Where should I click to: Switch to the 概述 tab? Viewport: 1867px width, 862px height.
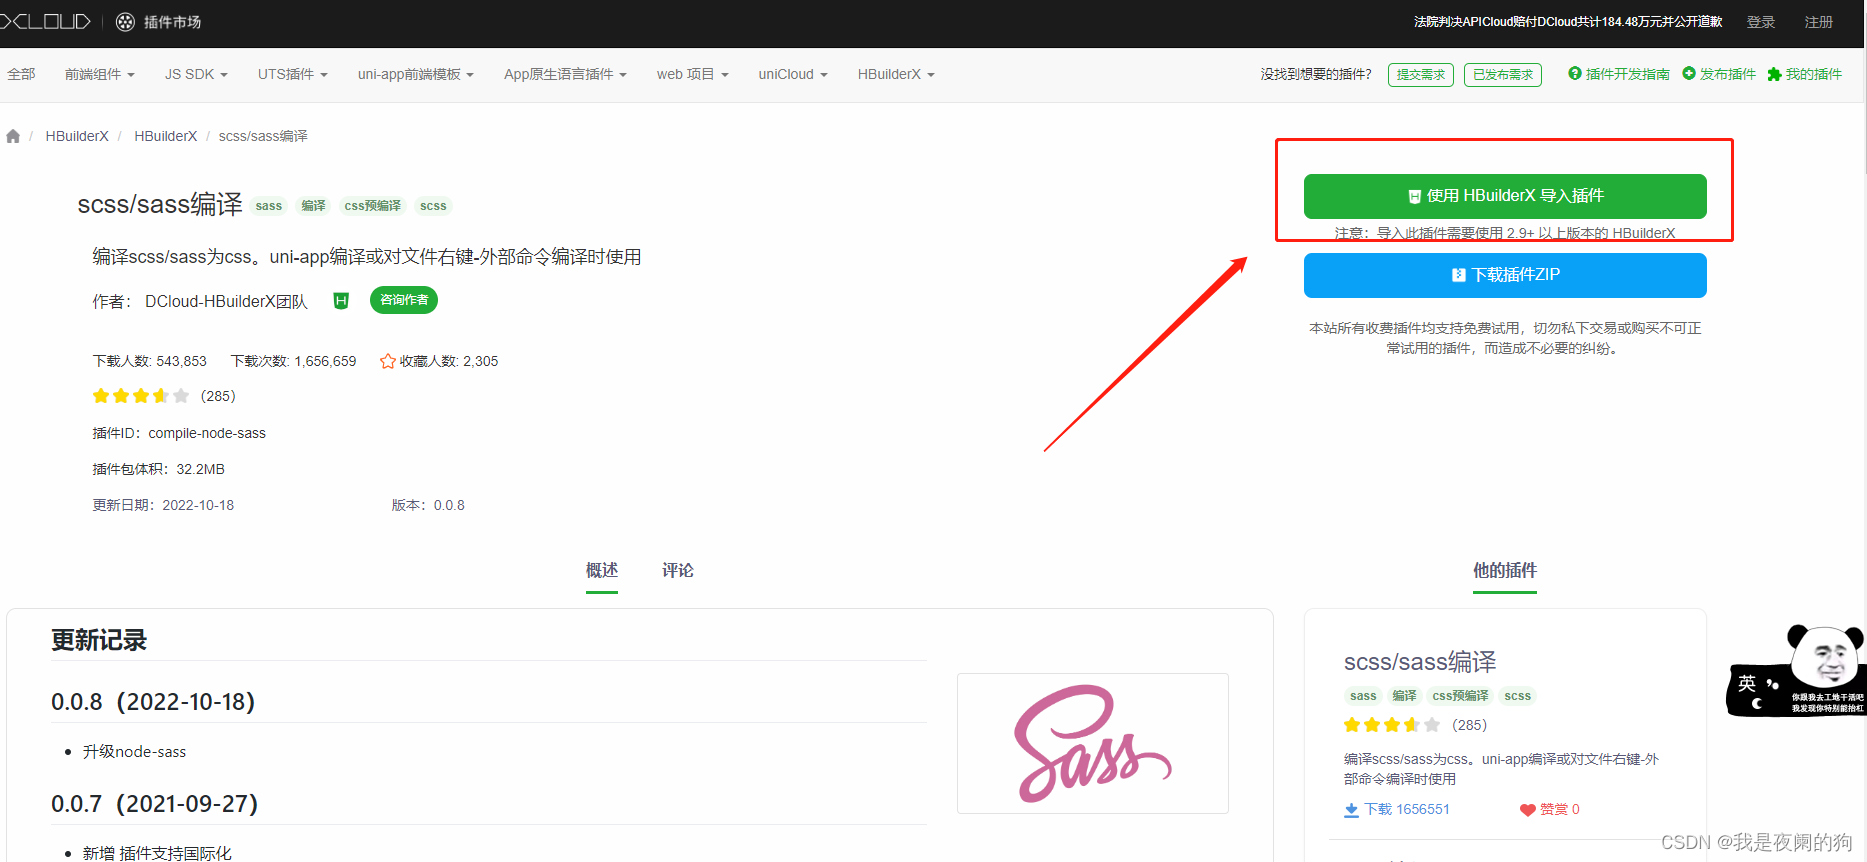602,570
